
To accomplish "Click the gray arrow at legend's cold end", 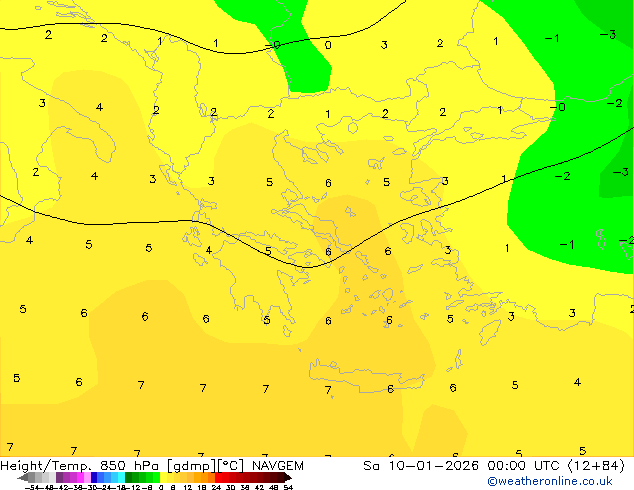I will click(23, 477).
